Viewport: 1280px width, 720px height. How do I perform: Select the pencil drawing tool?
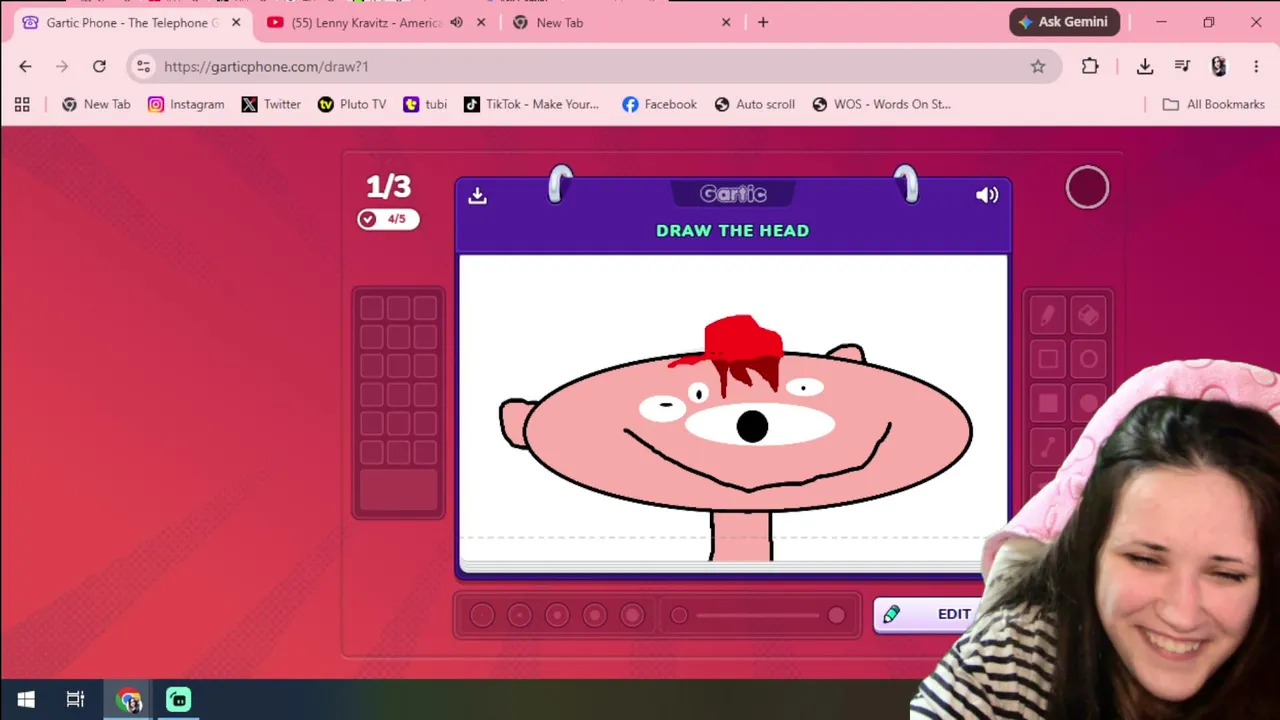pos(1047,316)
